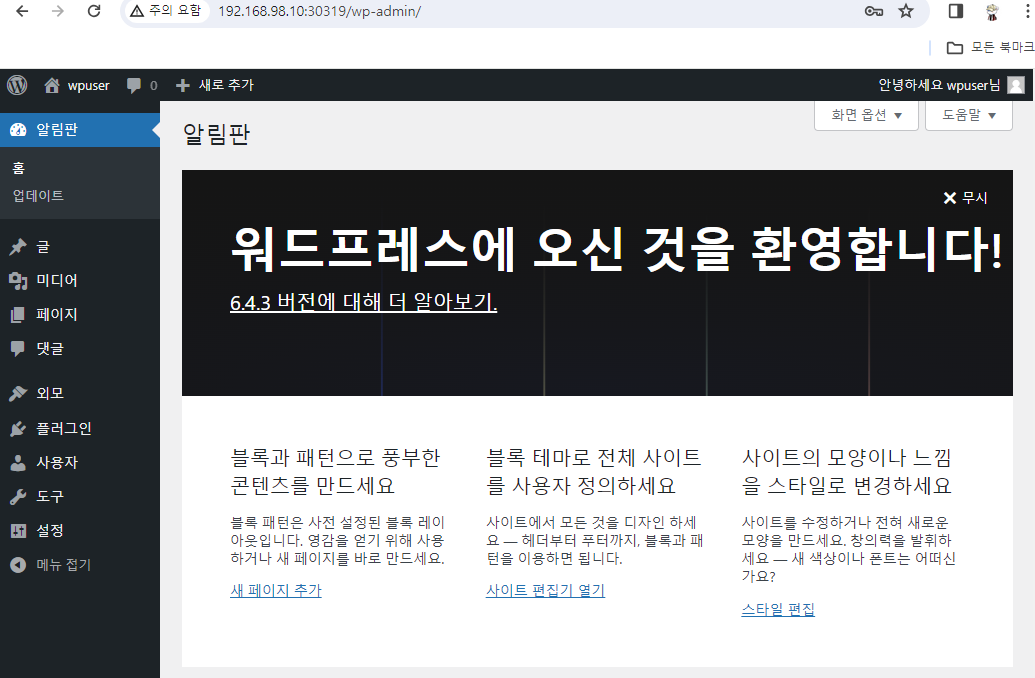
Task: Open the 플러그인 menu label
Action: pyautogui.click(x=63, y=428)
